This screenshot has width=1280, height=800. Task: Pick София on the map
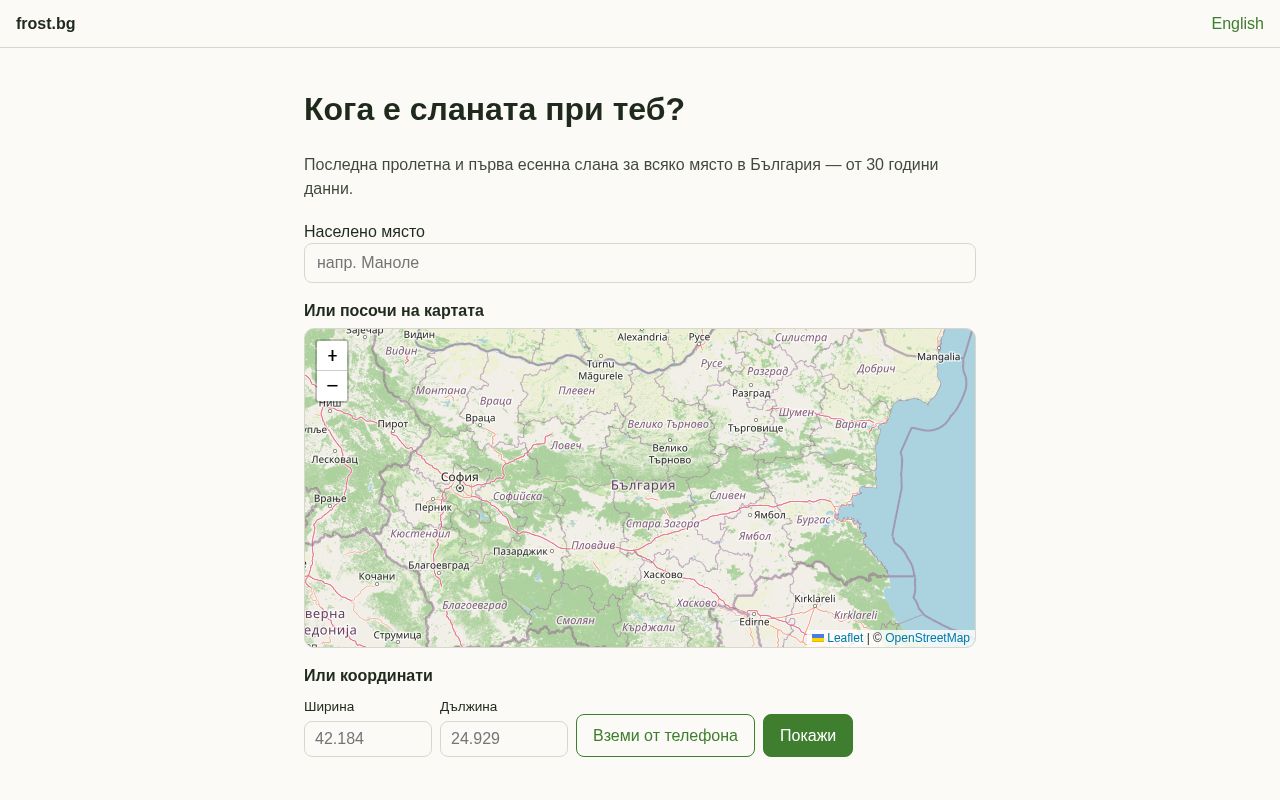click(460, 477)
